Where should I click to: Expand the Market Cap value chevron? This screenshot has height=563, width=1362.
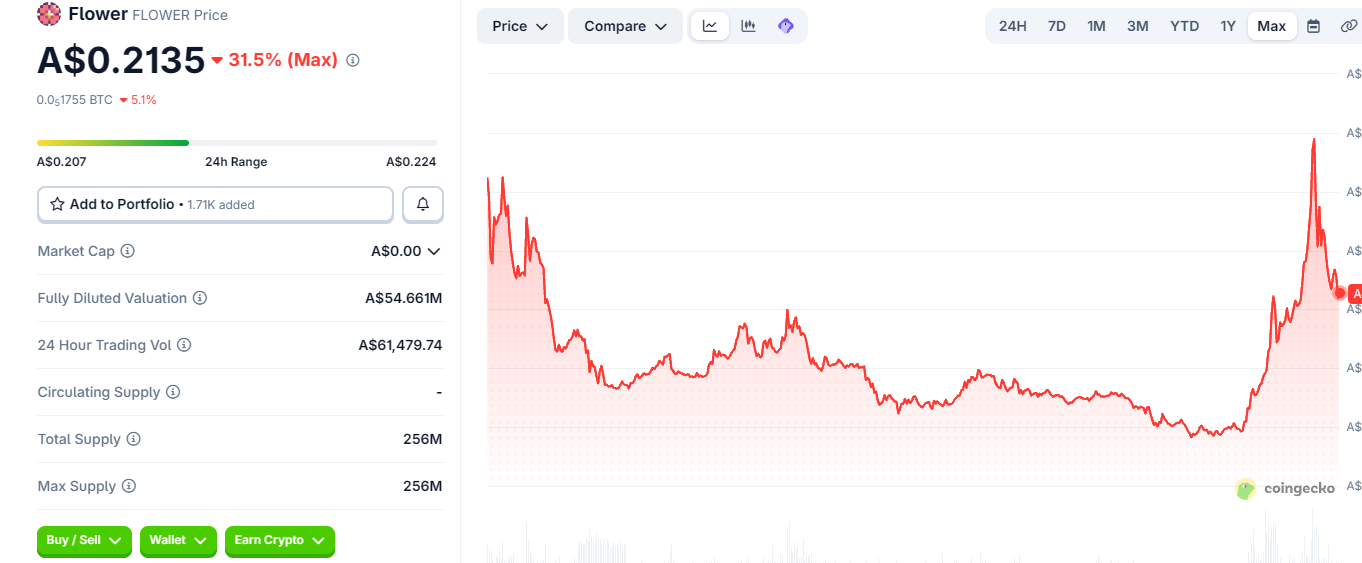[434, 252]
